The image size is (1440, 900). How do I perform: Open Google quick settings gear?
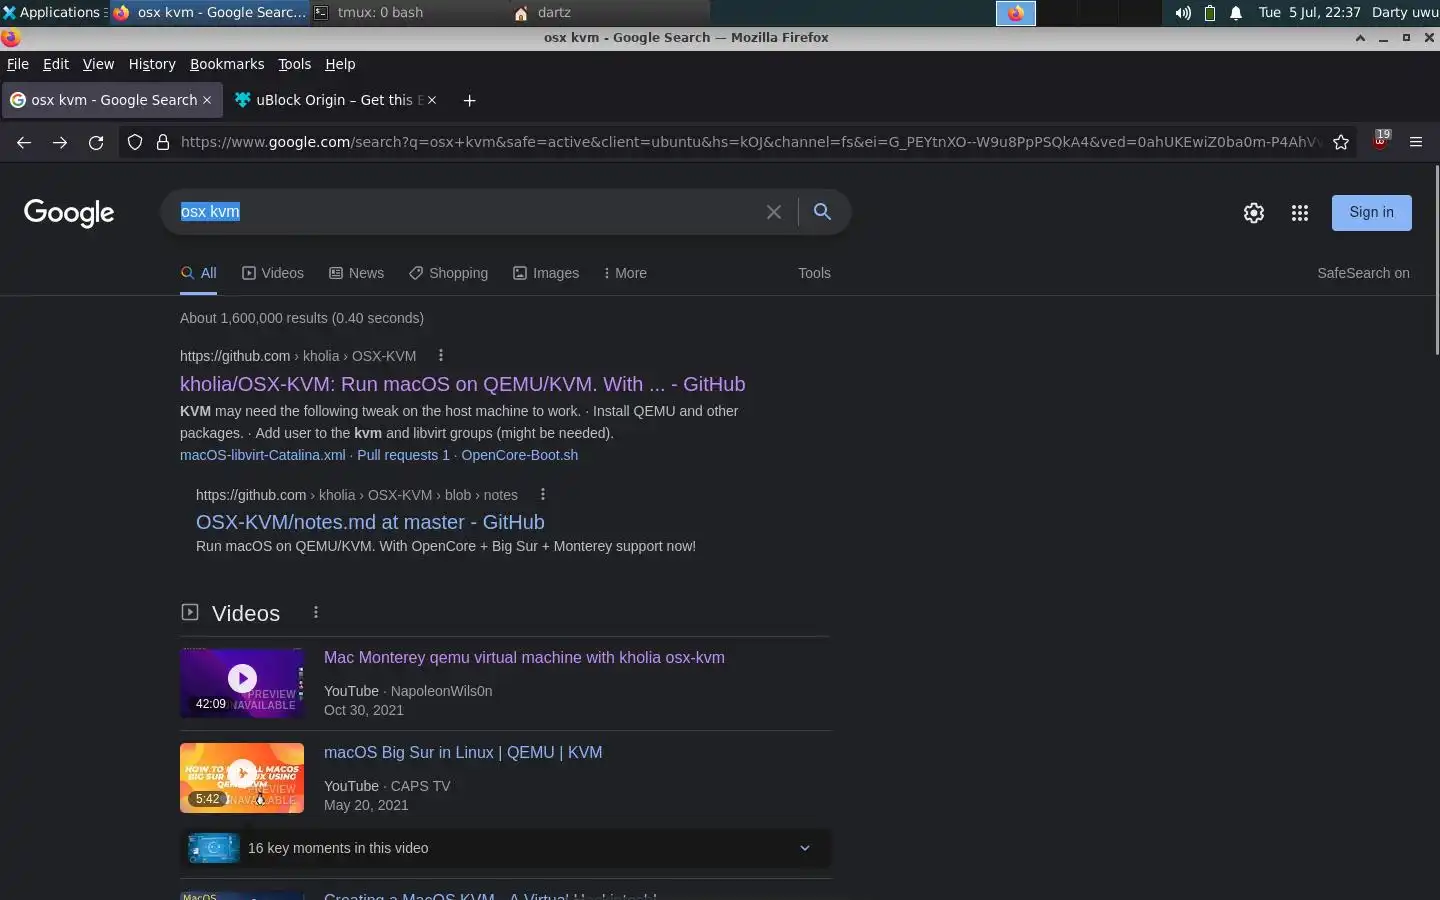tap(1254, 213)
